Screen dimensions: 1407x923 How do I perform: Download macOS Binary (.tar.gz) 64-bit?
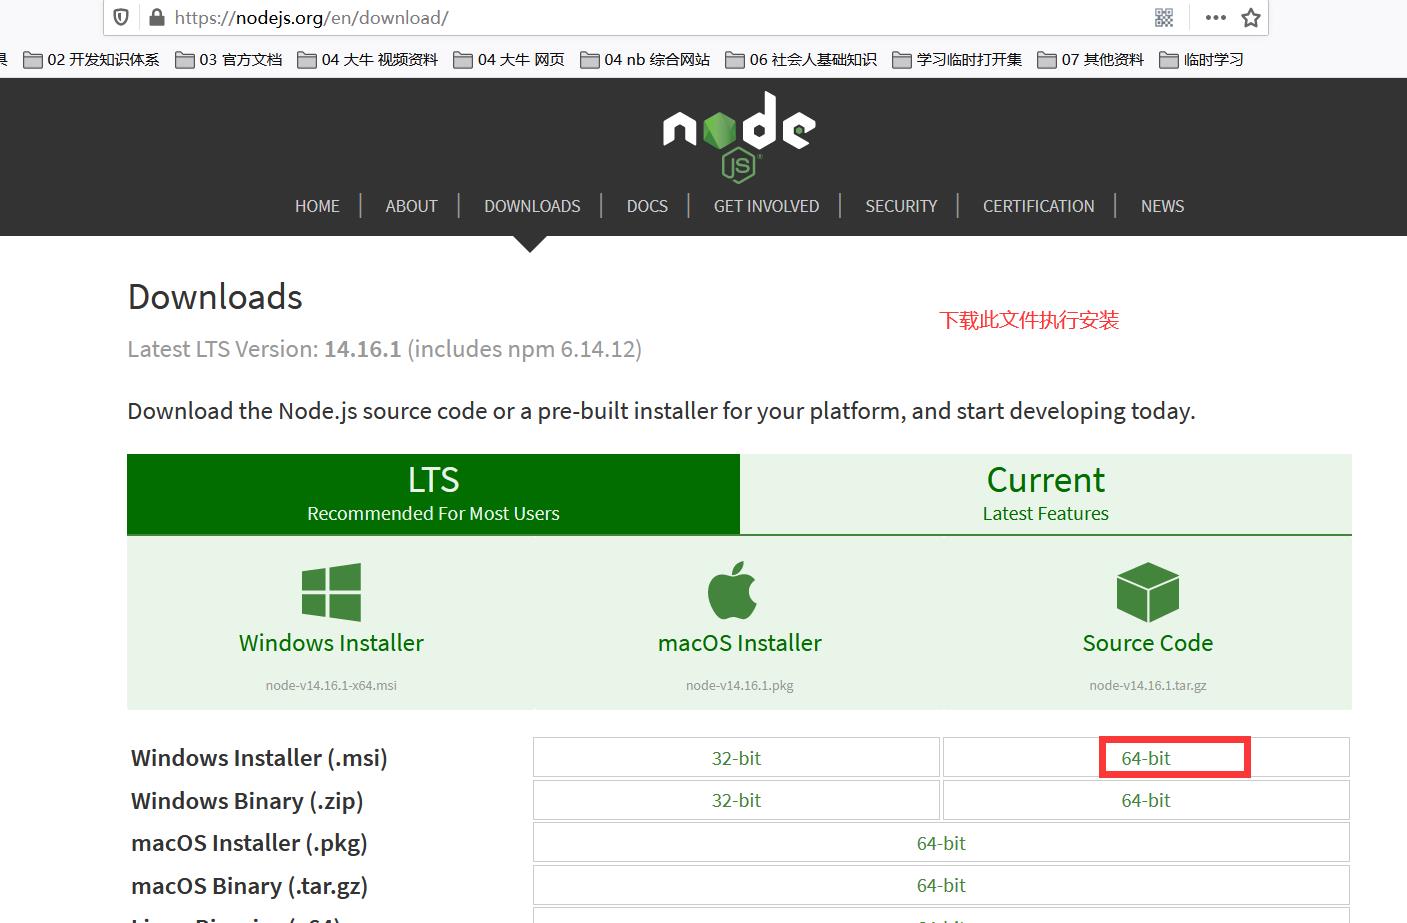coord(941,885)
